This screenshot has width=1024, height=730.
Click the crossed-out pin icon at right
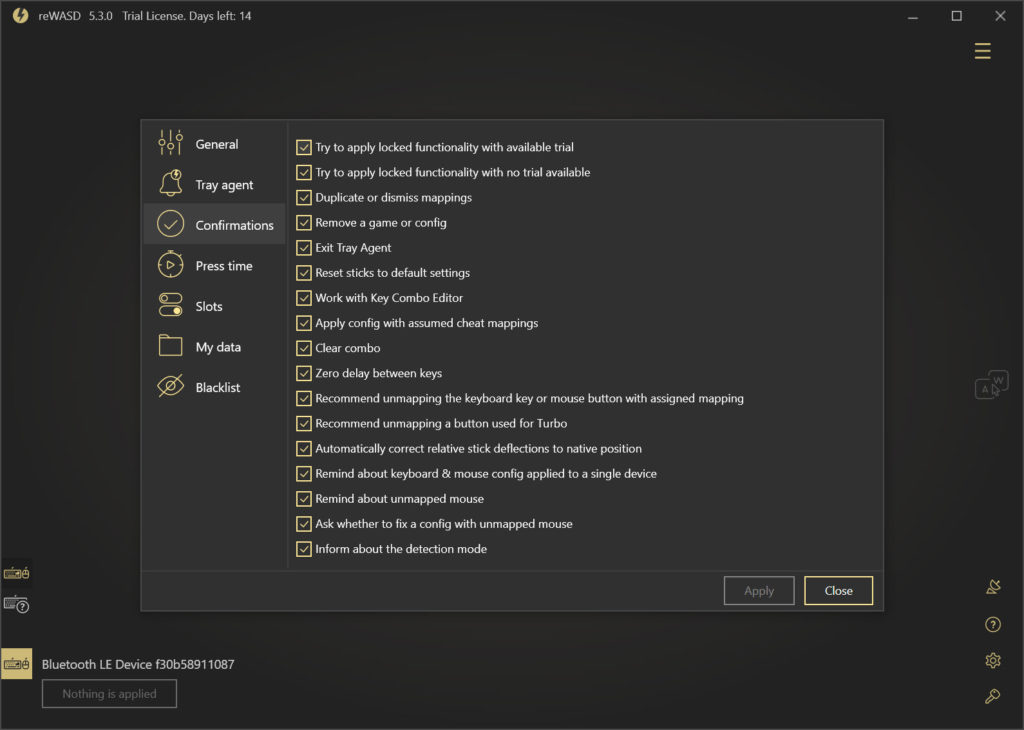[x=993, y=587]
